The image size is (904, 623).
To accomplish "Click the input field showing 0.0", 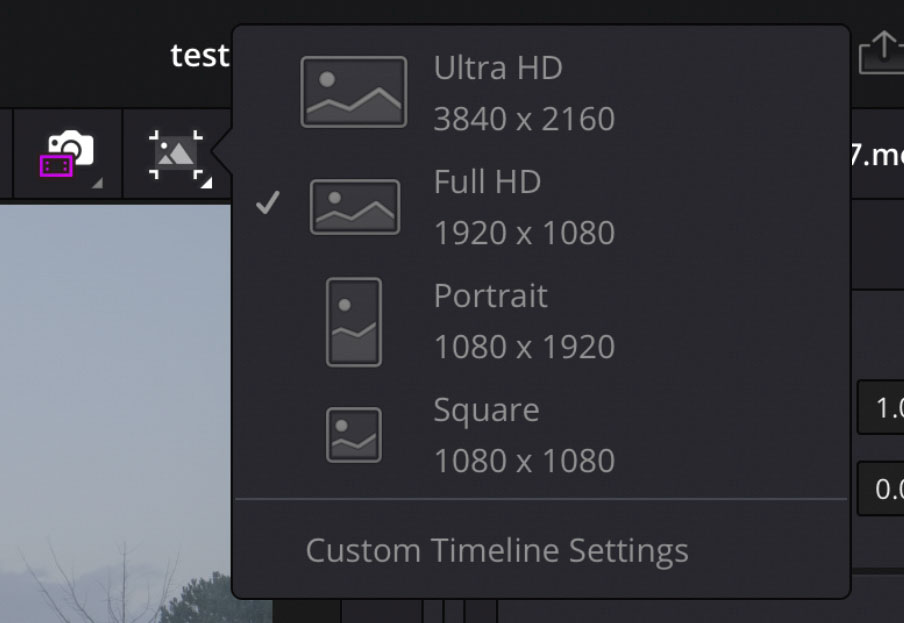I will [x=881, y=489].
